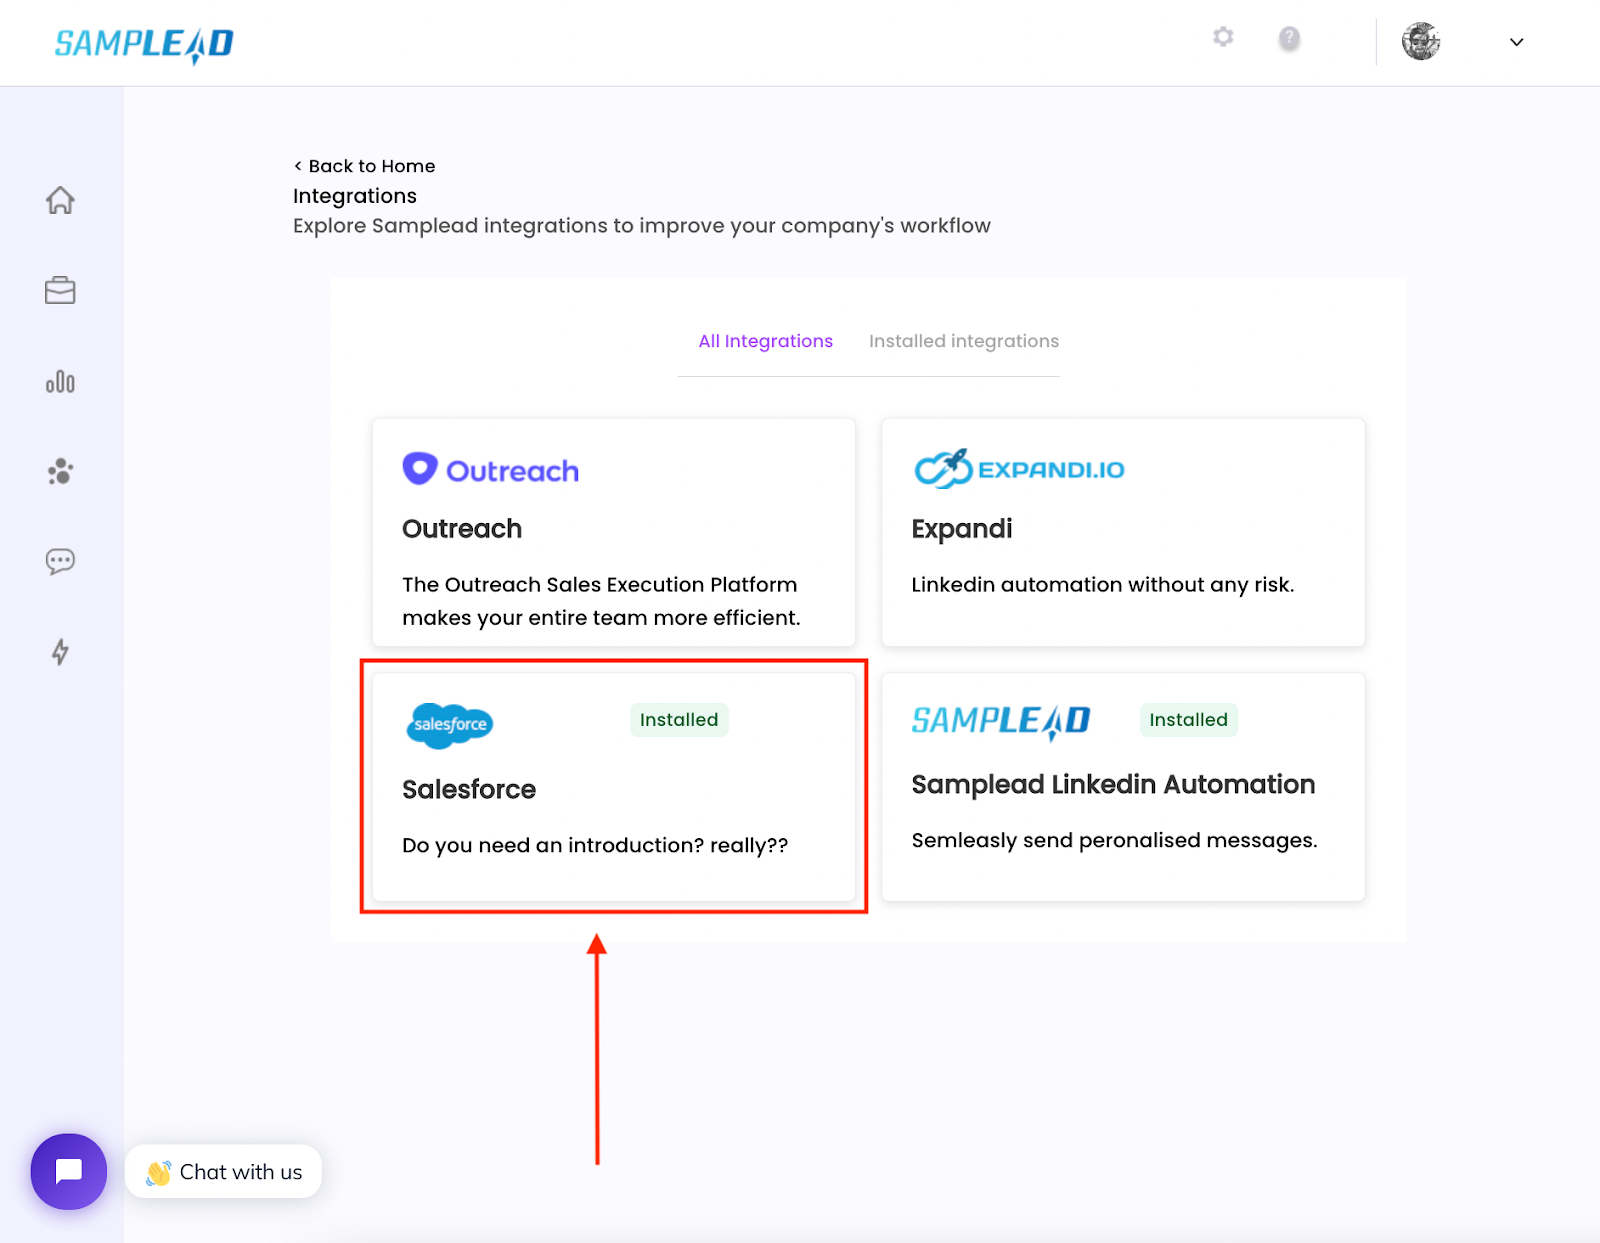Go Back to Home link
The height and width of the screenshot is (1243, 1600).
tap(364, 166)
